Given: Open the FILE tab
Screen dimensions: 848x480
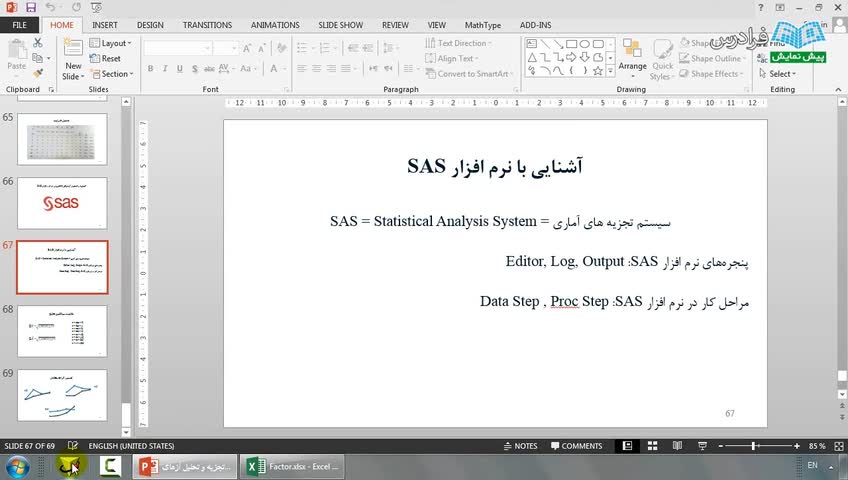Looking at the screenshot, I should [x=19, y=25].
